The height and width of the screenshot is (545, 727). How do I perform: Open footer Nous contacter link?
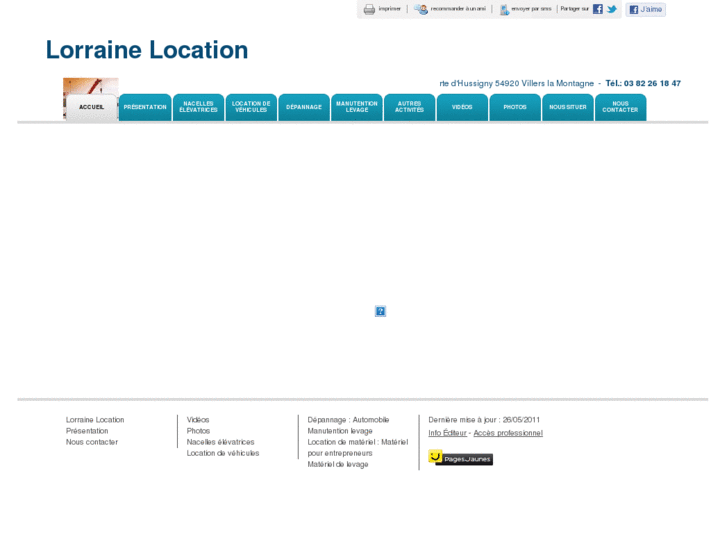click(92, 442)
